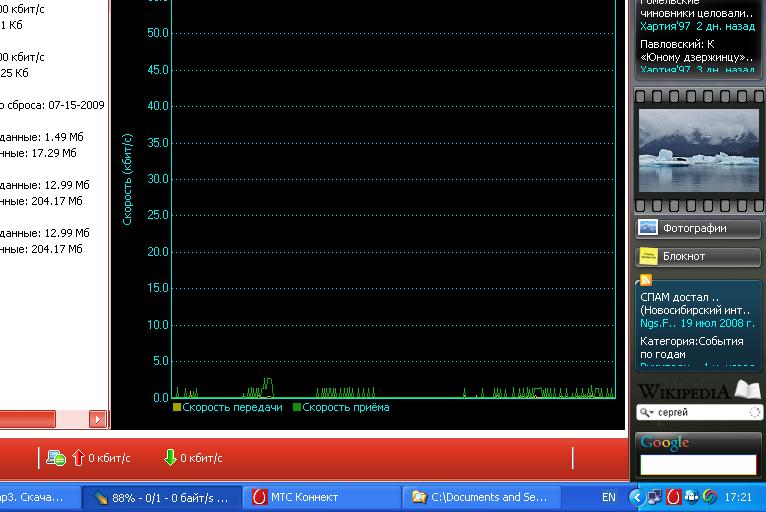
Task: Open the network computers tray icon
Action: [x=654, y=496]
